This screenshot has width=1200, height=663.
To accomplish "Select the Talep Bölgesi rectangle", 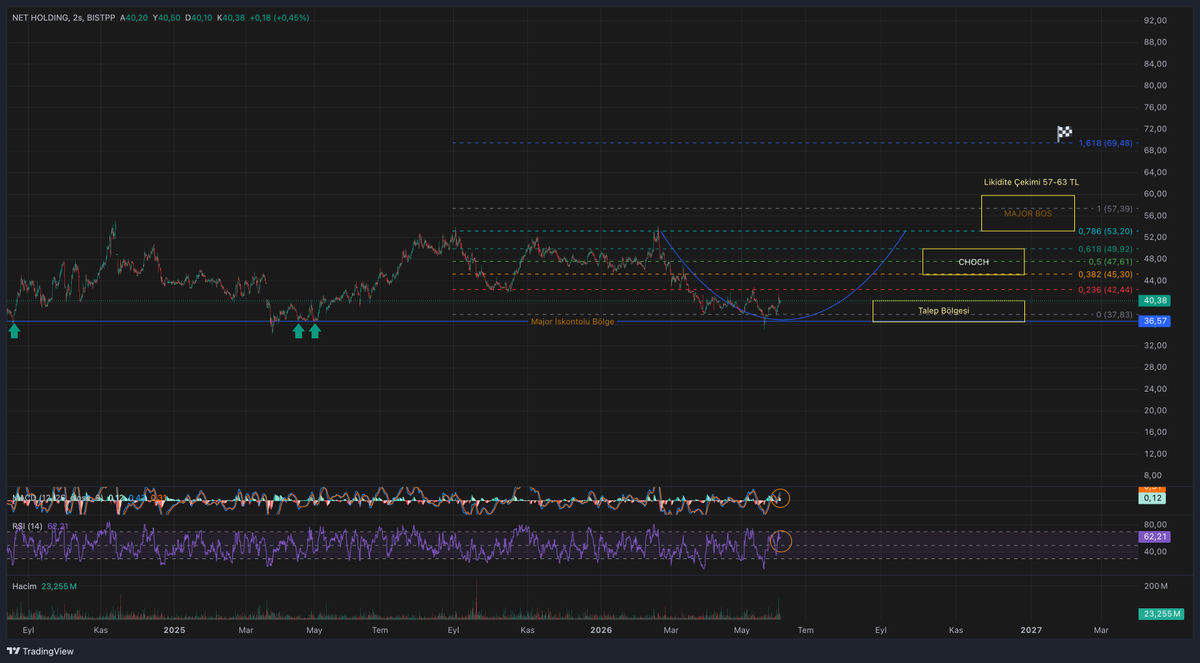I will (948, 311).
